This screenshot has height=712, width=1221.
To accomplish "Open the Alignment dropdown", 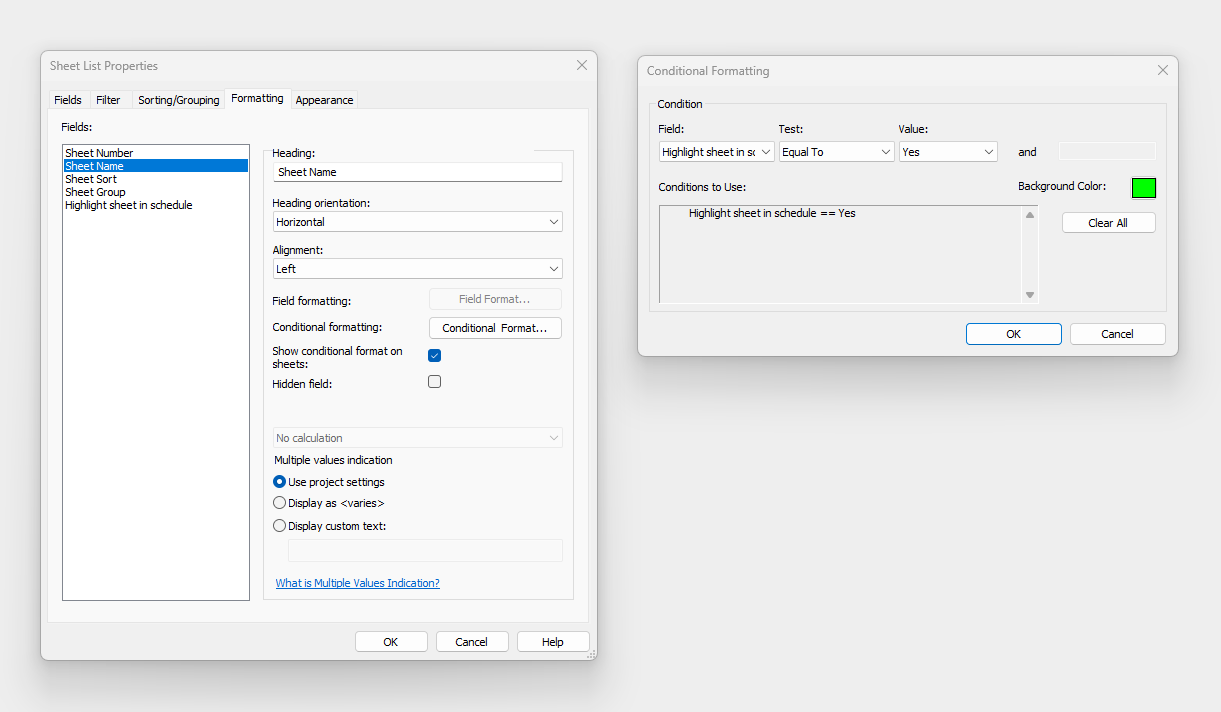I will coord(418,269).
